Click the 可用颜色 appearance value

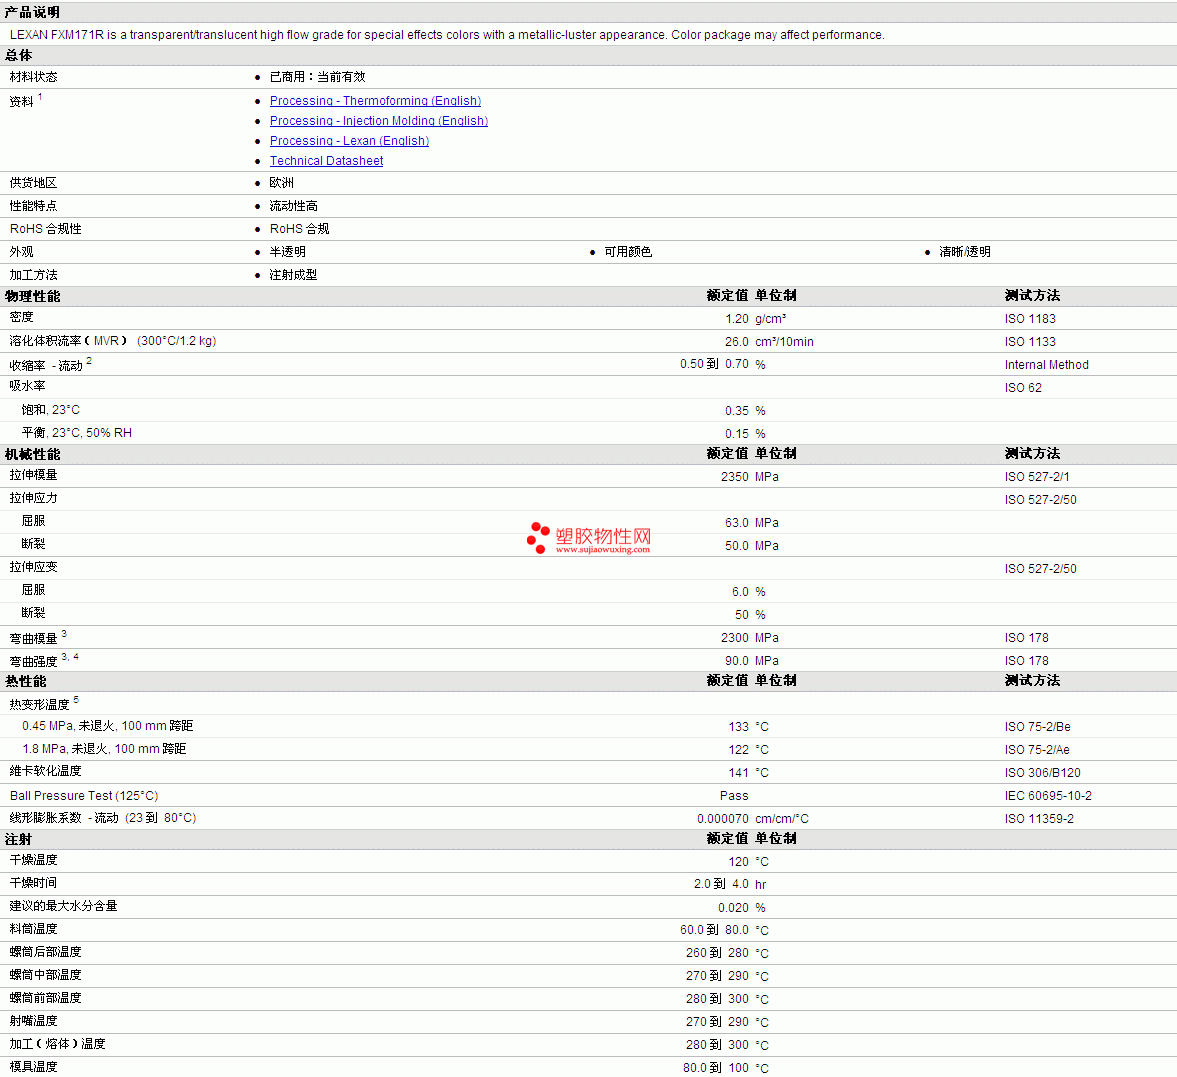628,251
